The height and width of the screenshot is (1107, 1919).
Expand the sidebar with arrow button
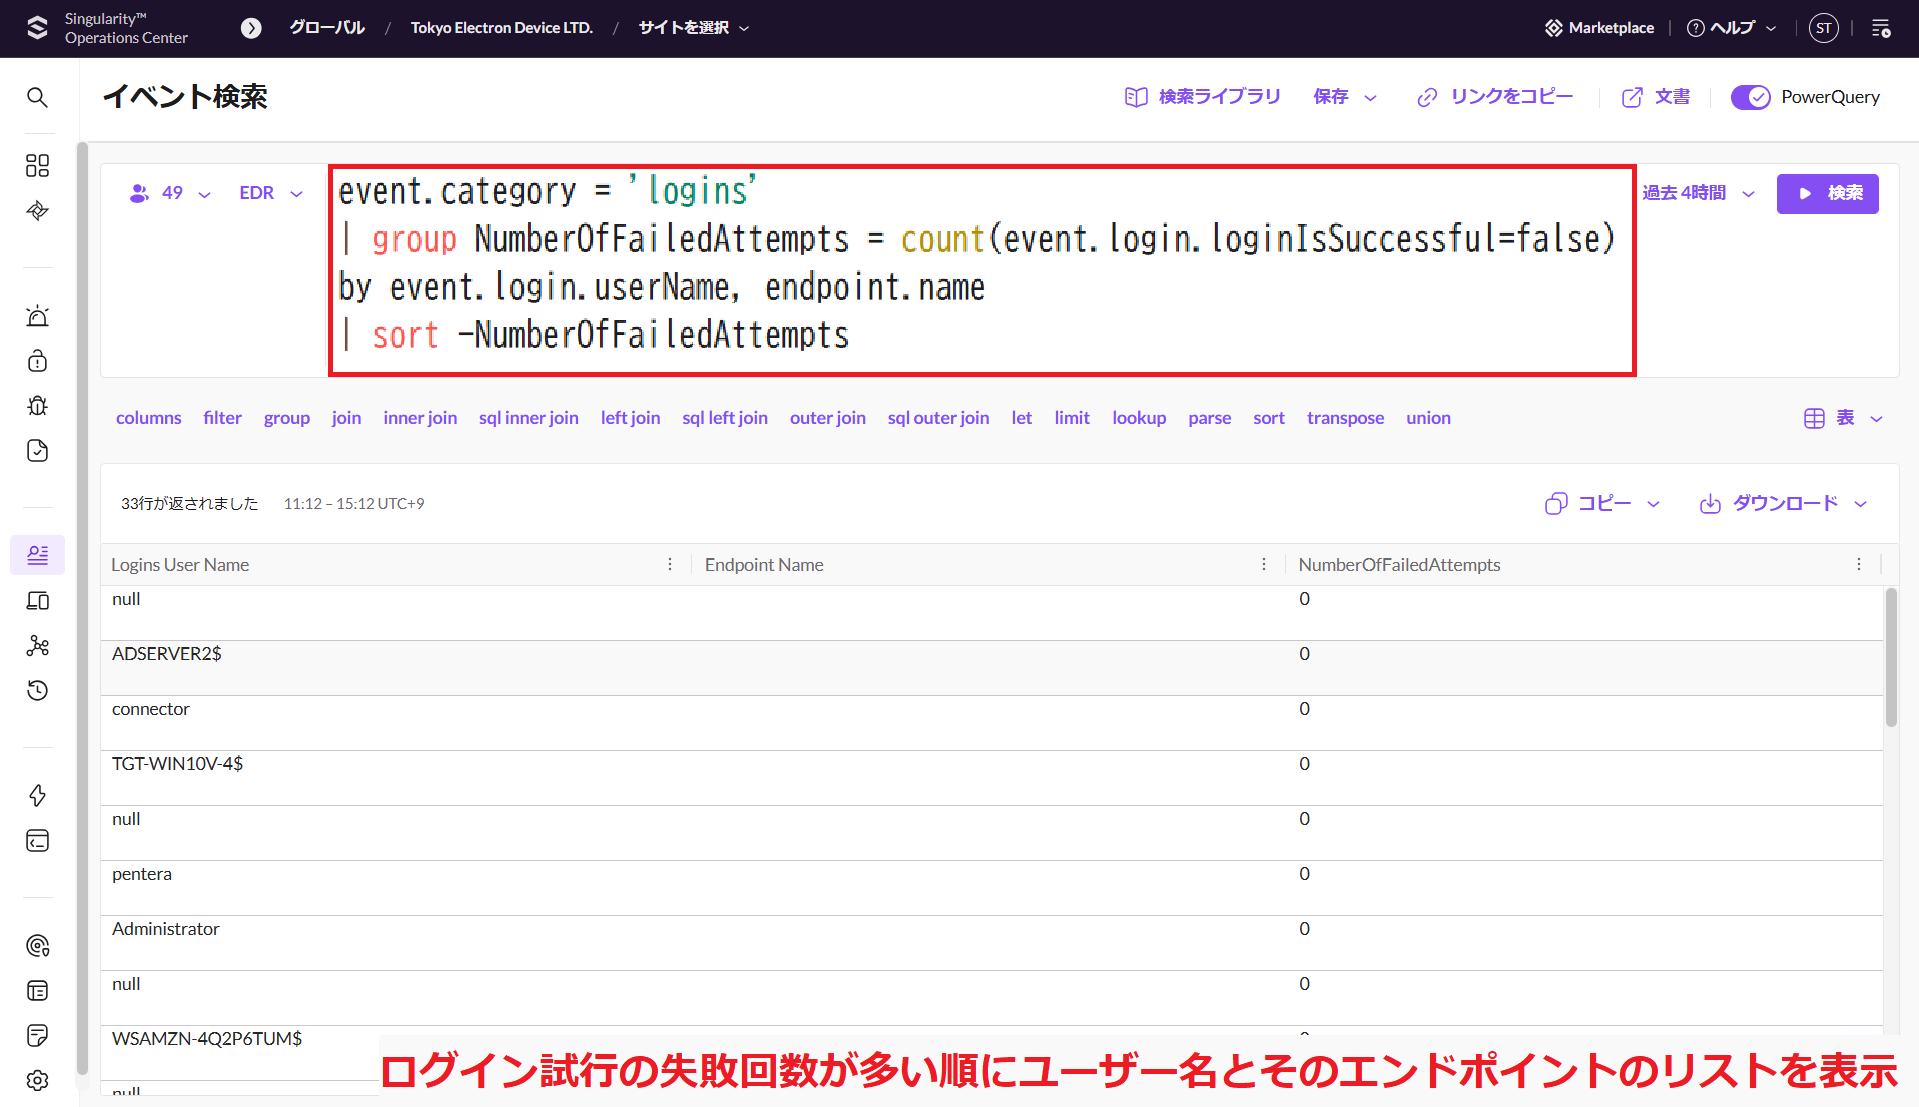point(251,28)
